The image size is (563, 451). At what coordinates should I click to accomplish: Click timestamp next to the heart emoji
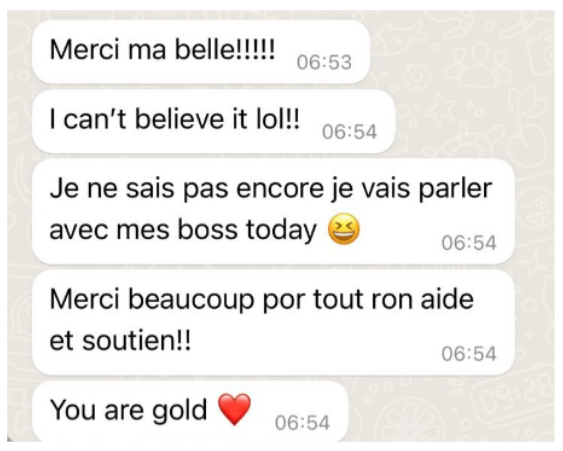pyautogui.click(x=302, y=423)
